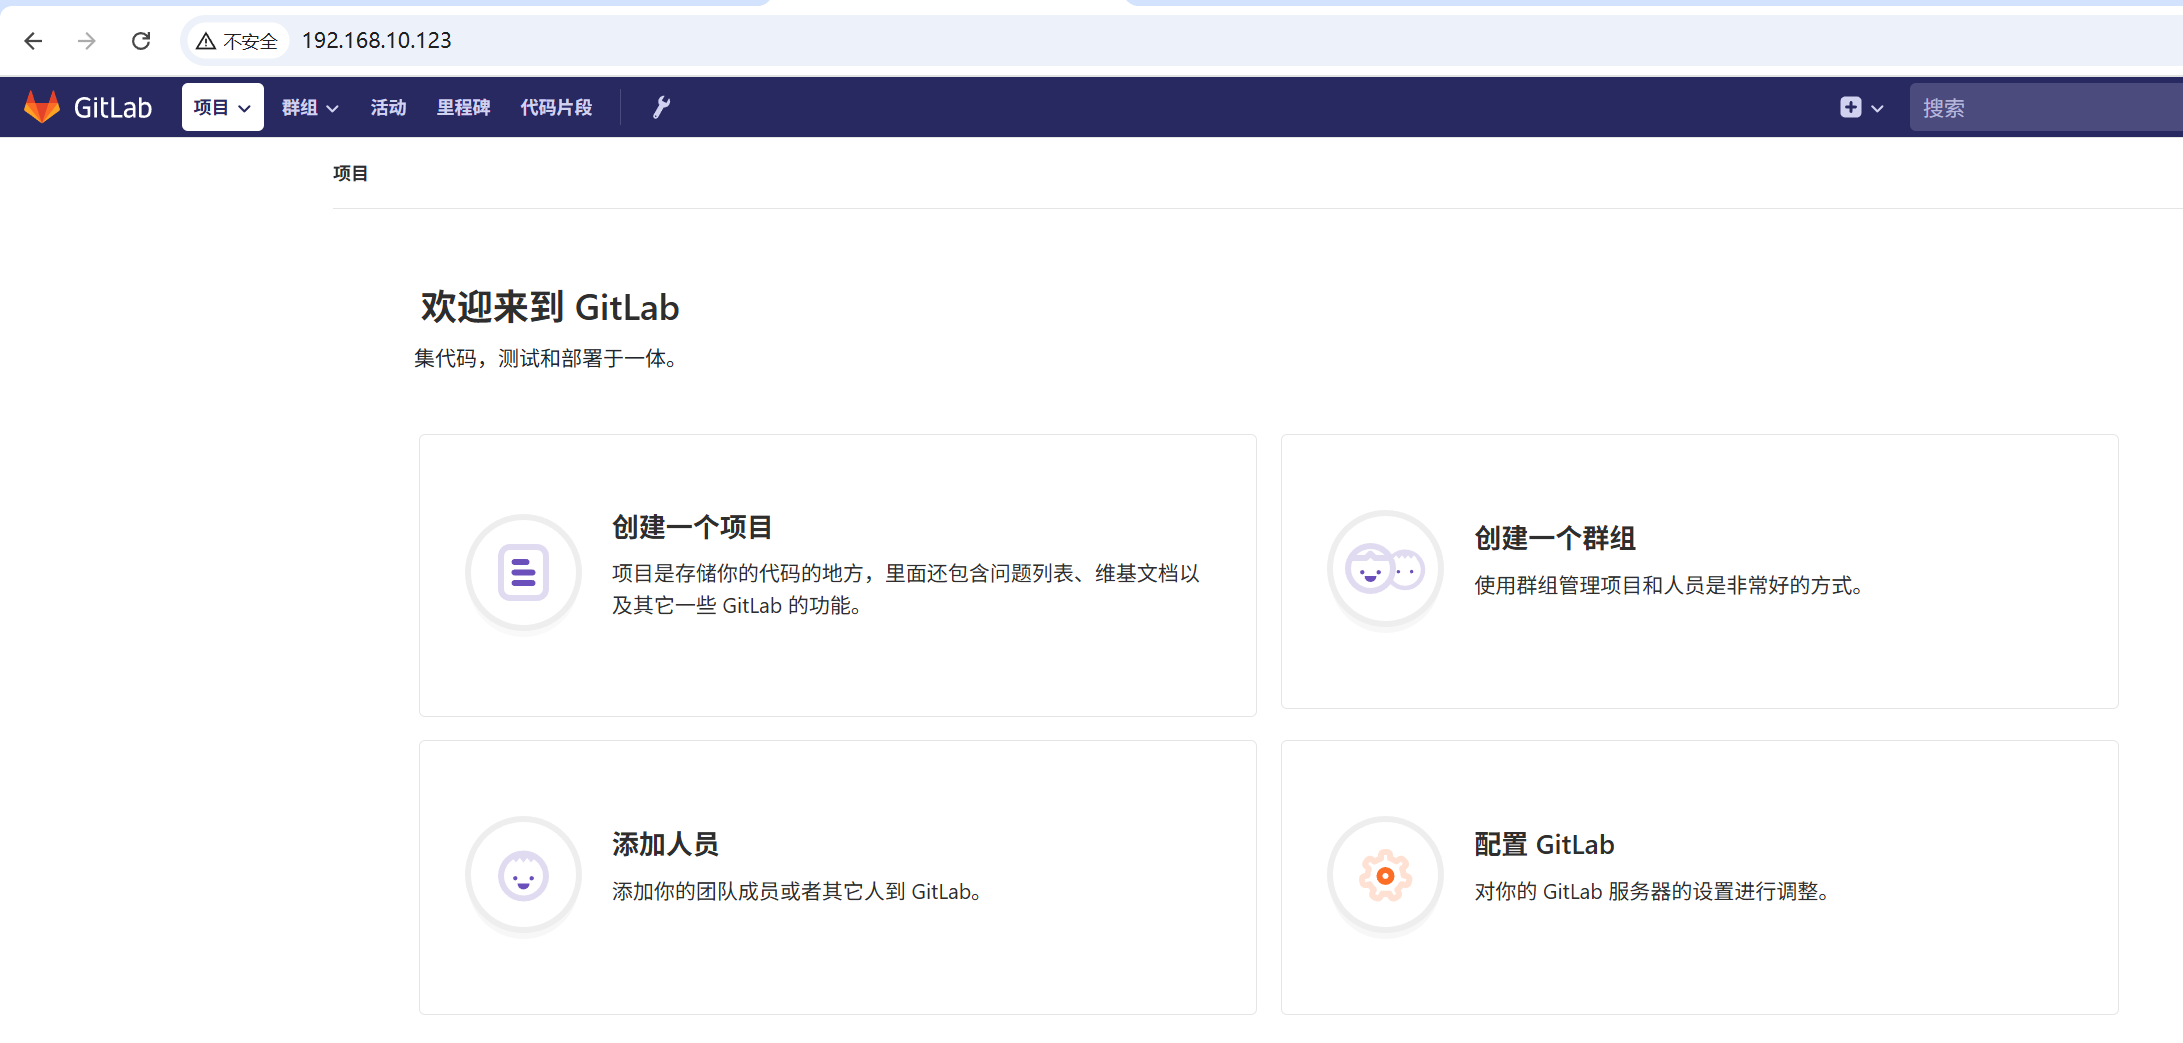Click the create group faces icon
Image resolution: width=2183 pixels, height=1043 pixels.
click(x=1385, y=570)
